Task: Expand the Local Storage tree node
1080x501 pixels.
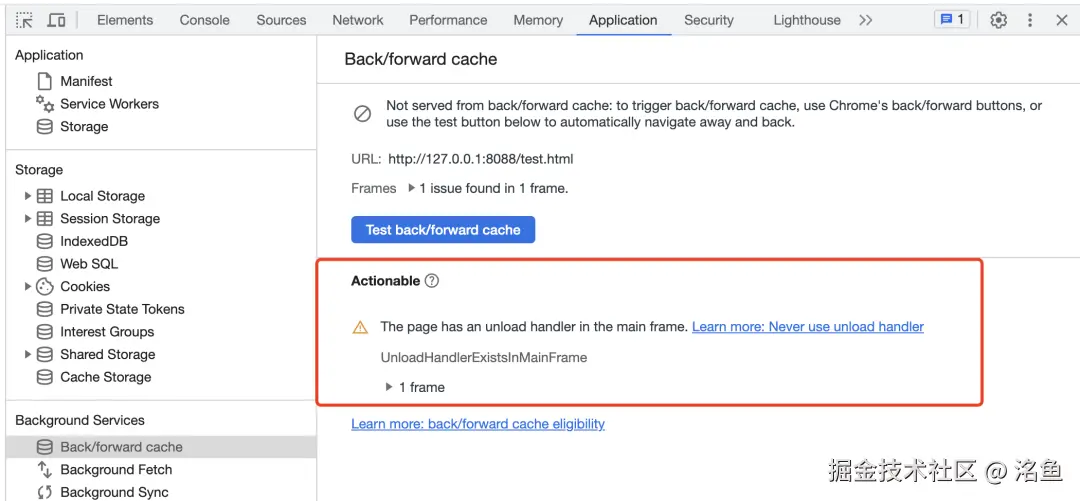Action: (28, 196)
